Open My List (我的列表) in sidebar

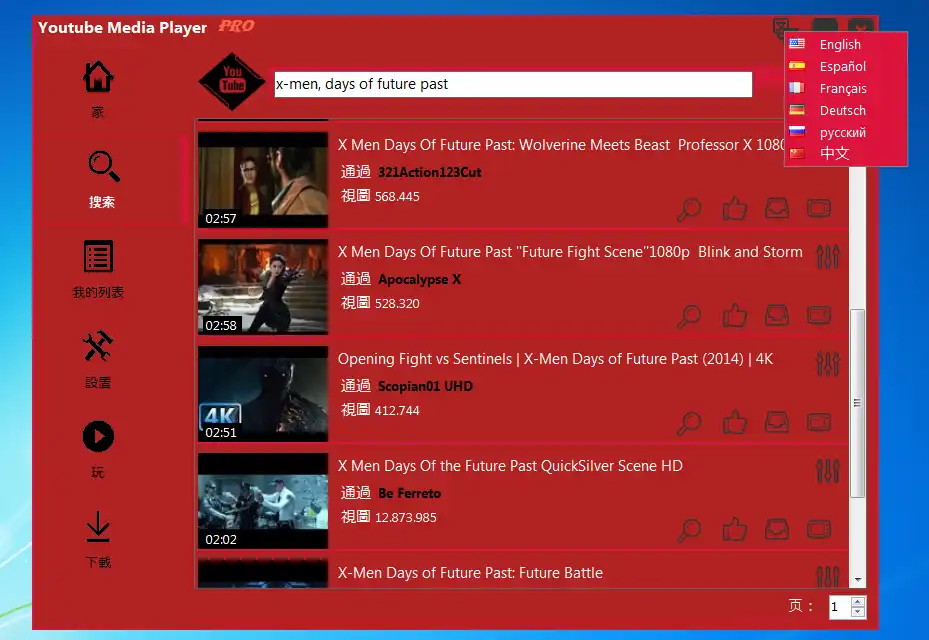pos(98,270)
